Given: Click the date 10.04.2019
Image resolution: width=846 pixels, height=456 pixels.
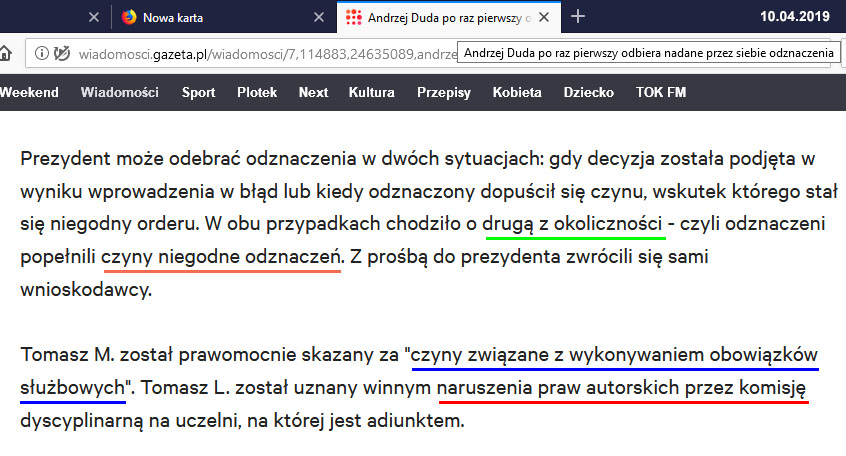Looking at the screenshot, I should 795,16.
